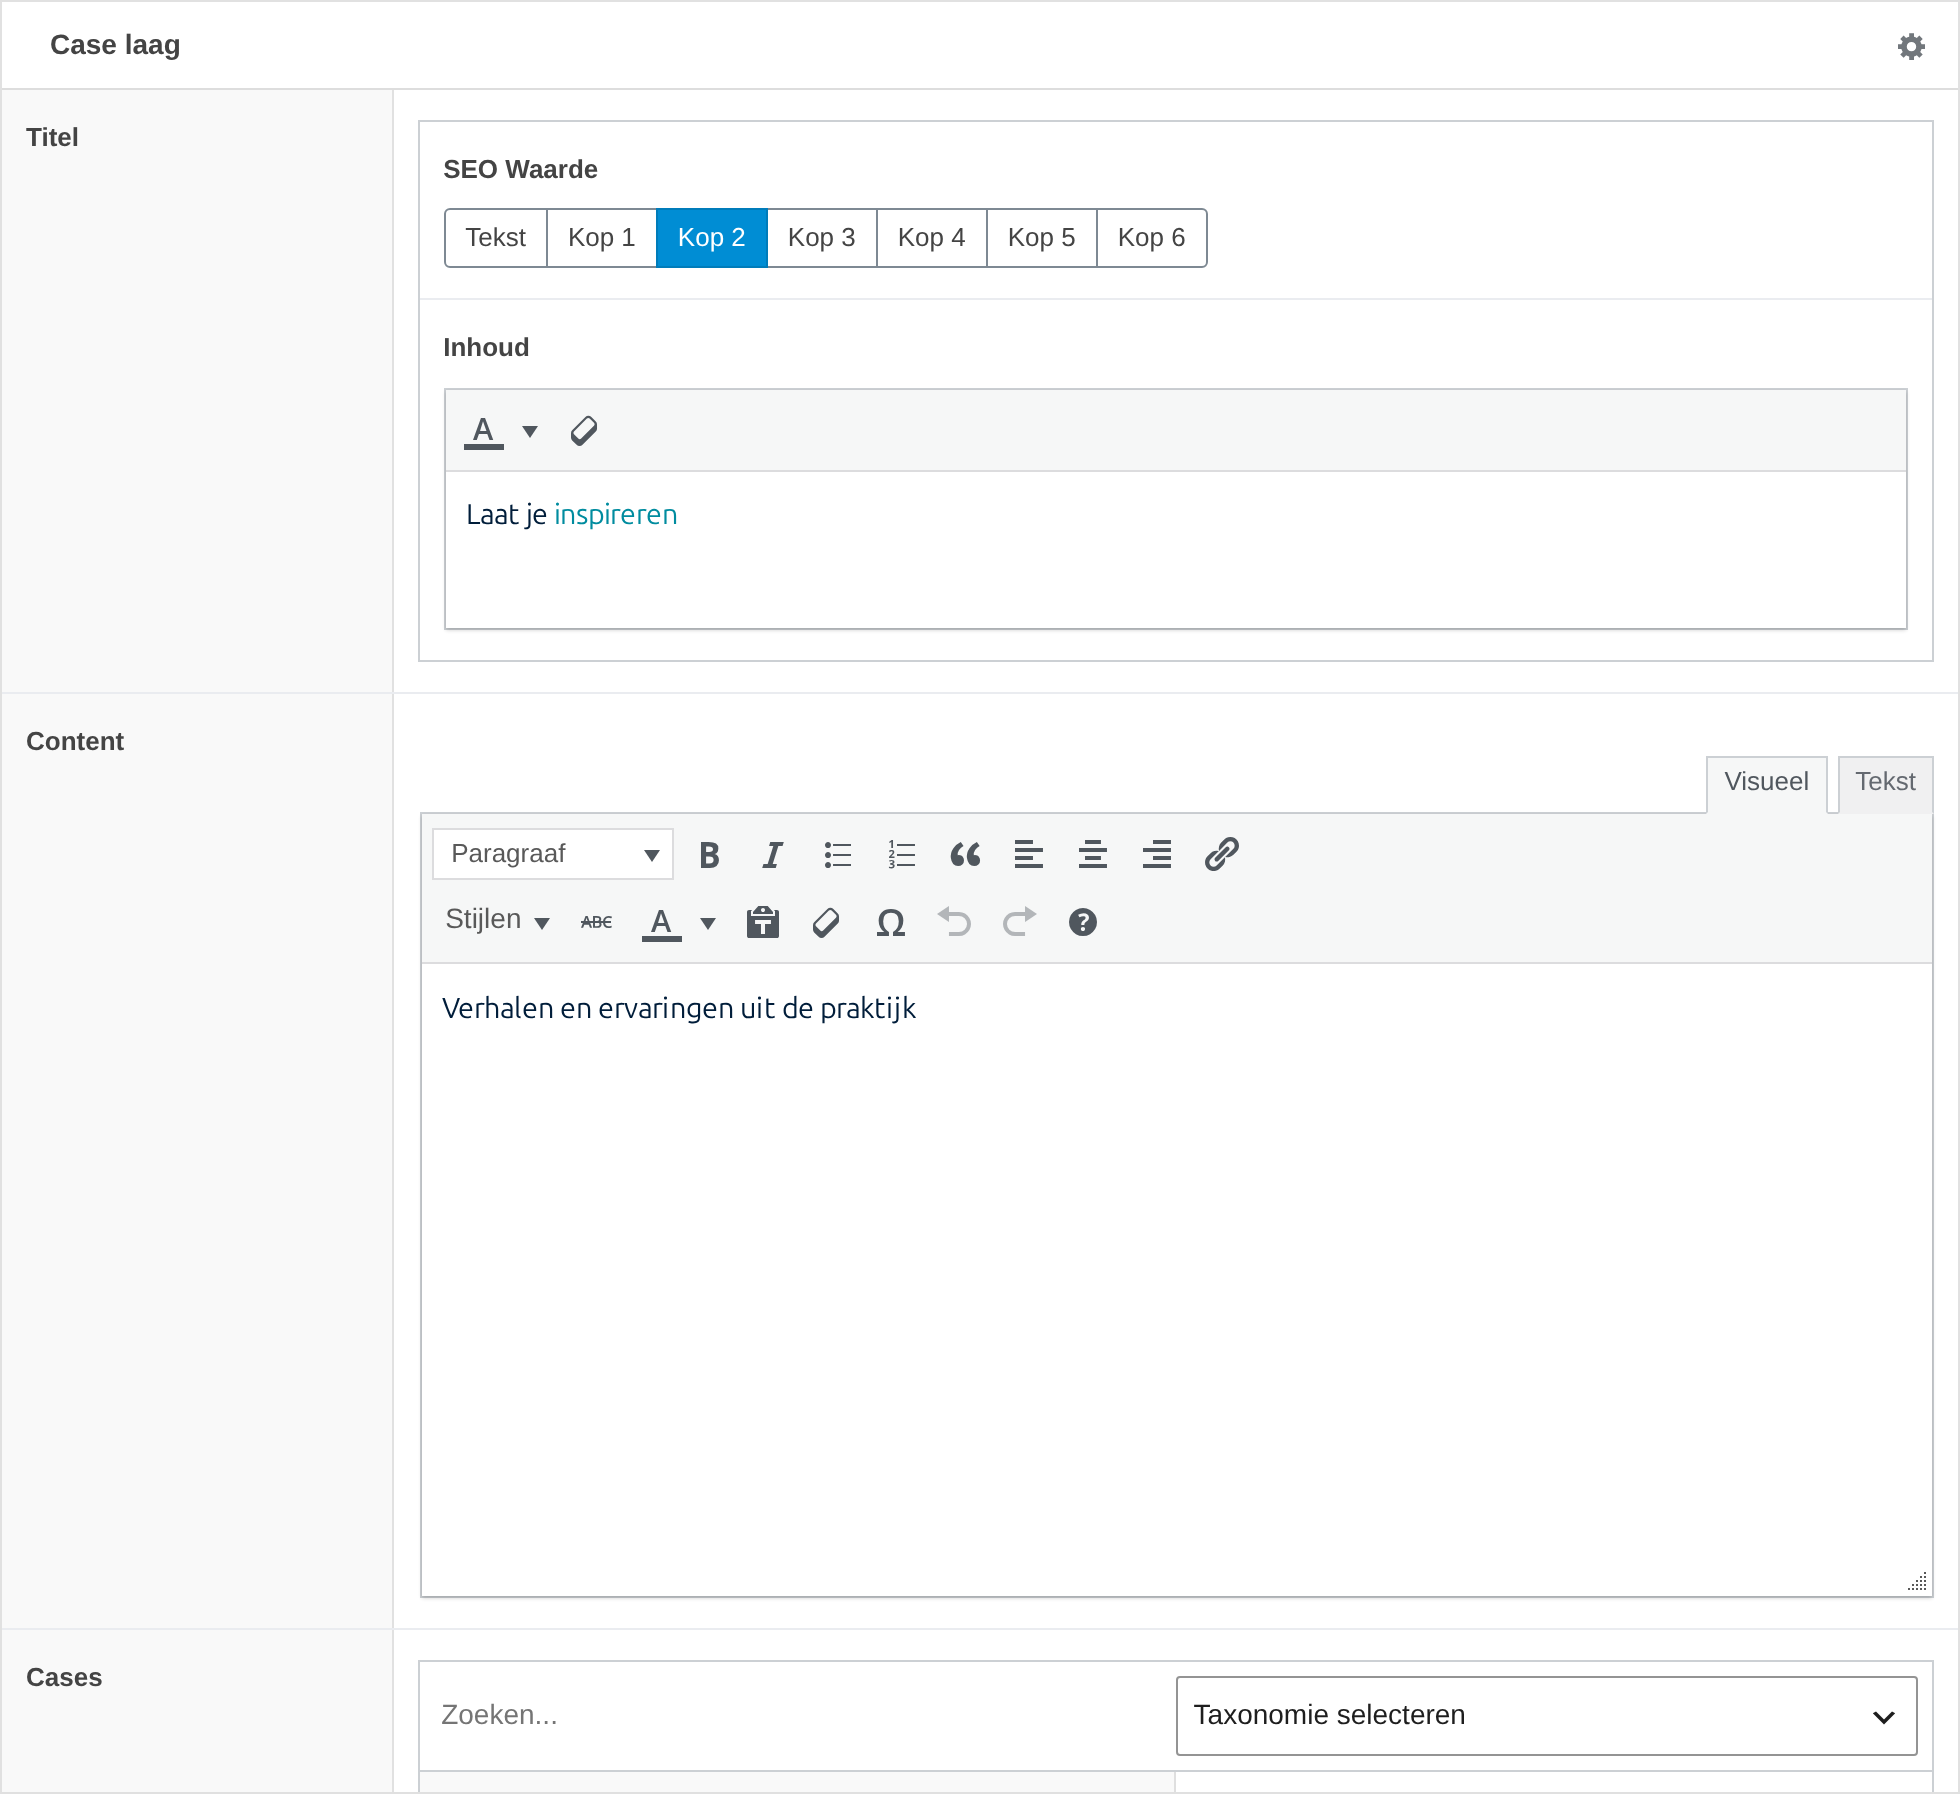The height and width of the screenshot is (1800, 1960).
Task: Click the Zoeken search field
Action: pos(797,1716)
